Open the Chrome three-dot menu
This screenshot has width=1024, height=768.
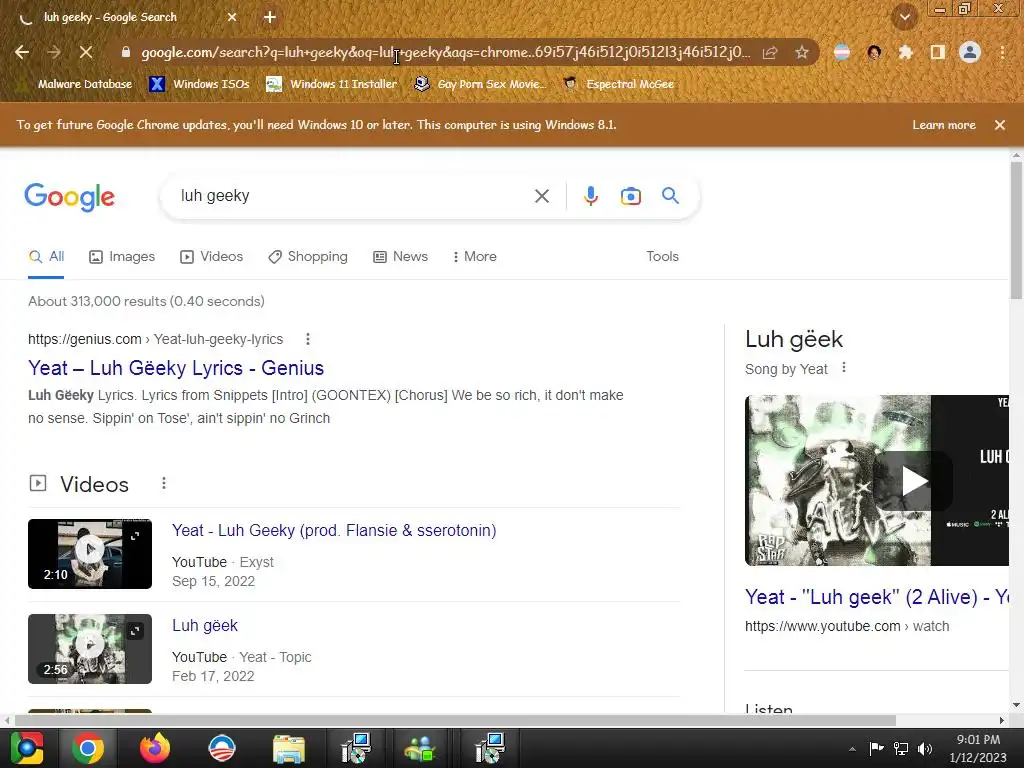coord(1002,52)
